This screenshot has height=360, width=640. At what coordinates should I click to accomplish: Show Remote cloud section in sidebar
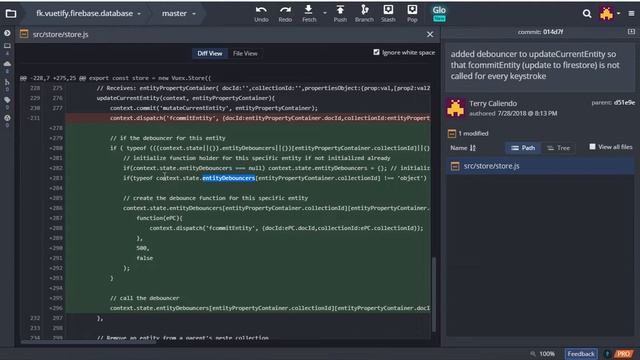click(7, 64)
